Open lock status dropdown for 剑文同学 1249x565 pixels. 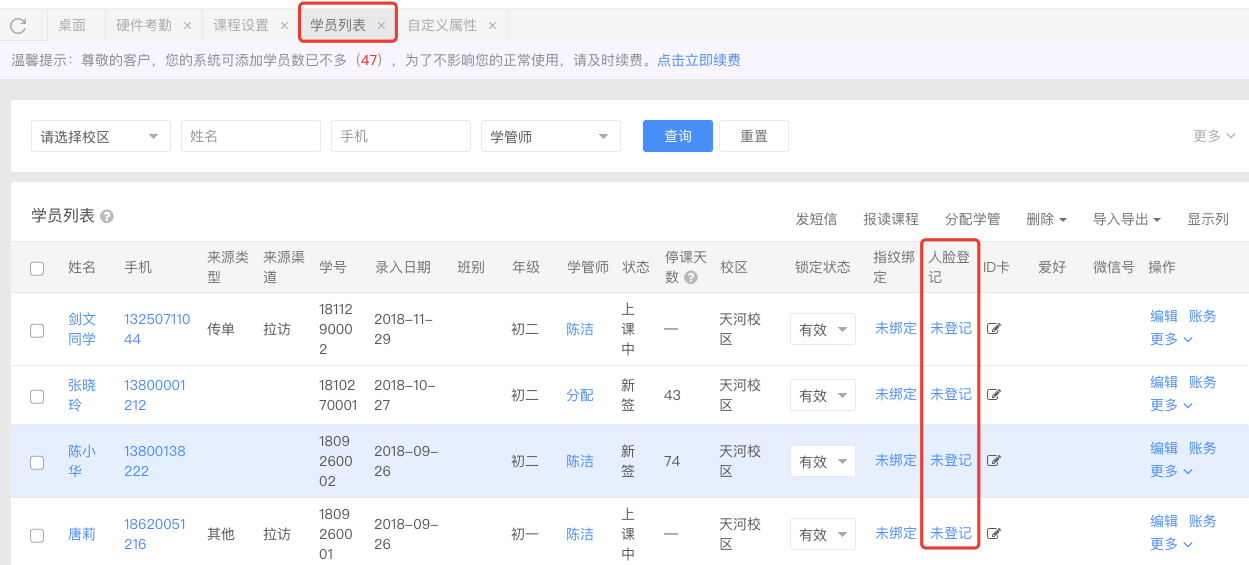[823, 329]
